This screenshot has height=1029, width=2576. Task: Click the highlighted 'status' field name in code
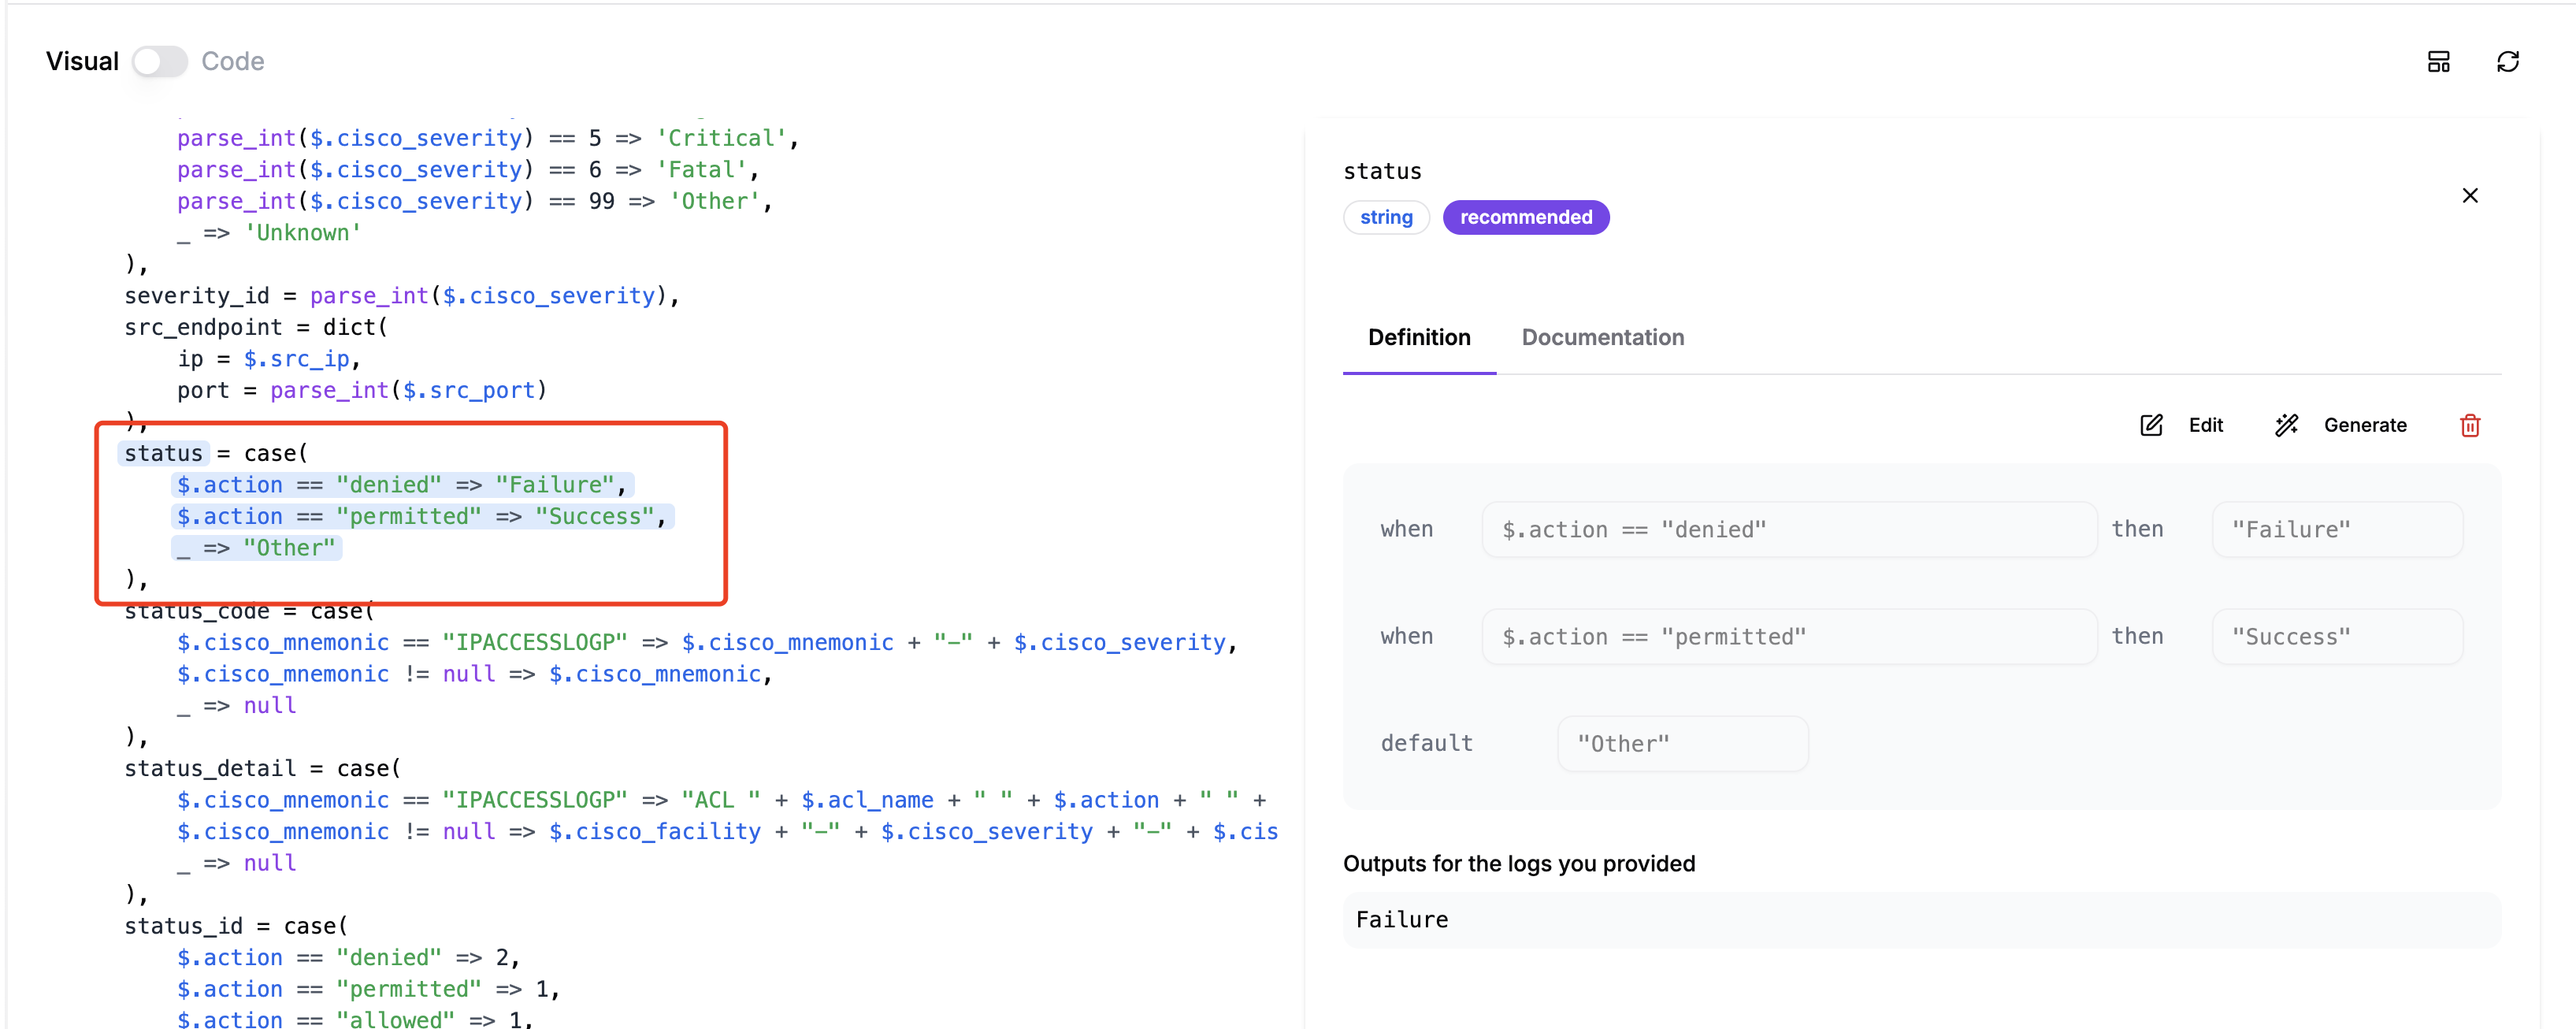[163, 453]
